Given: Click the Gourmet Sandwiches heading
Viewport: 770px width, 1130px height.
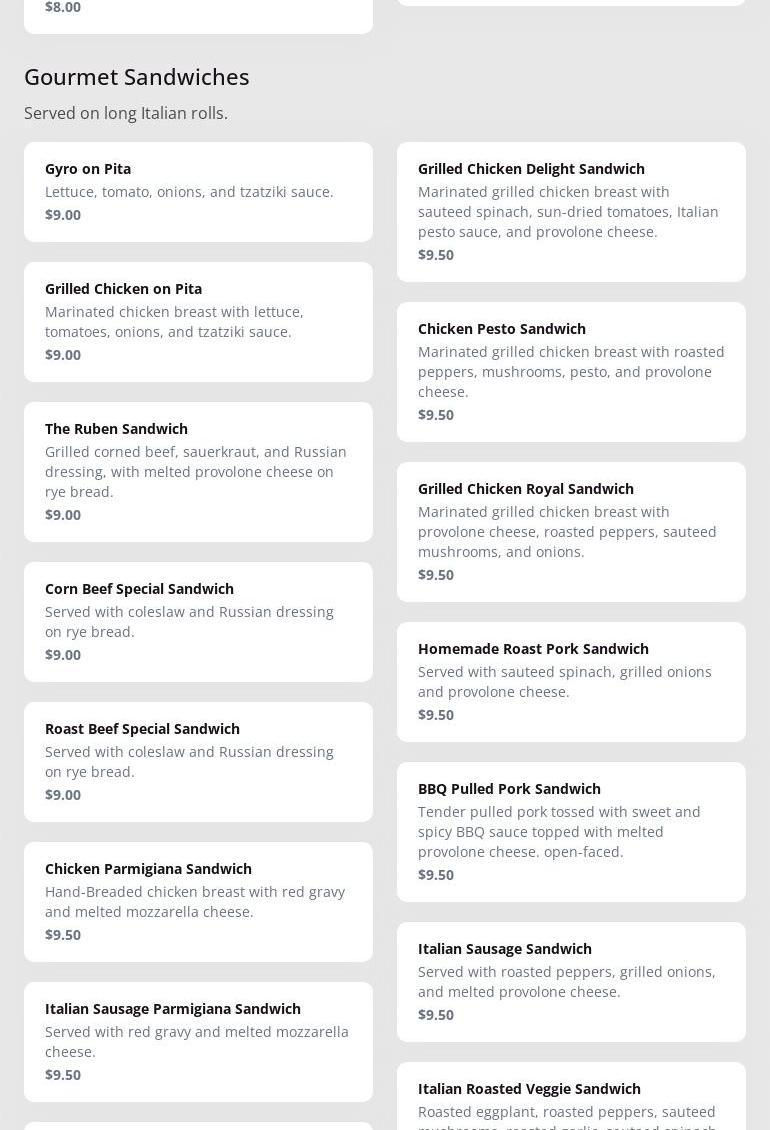Looking at the screenshot, I should pos(137,77).
